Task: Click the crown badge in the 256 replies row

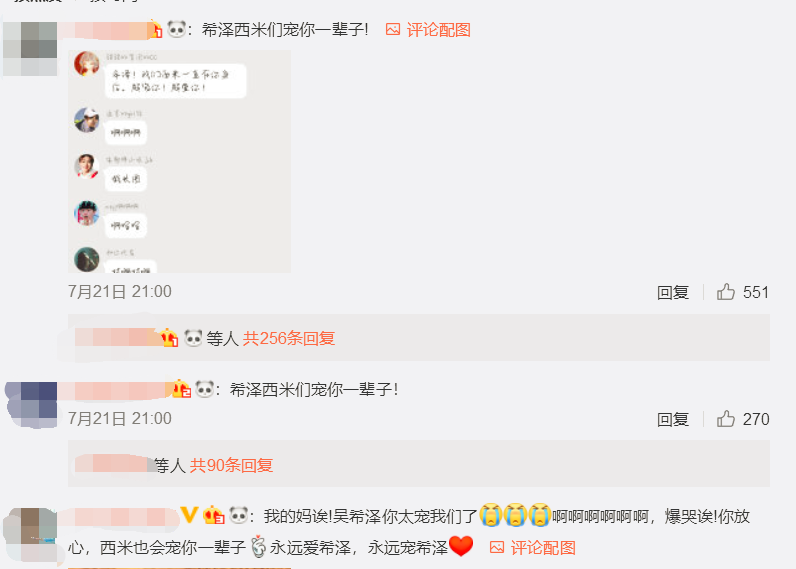Action: [x=169, y=338]
